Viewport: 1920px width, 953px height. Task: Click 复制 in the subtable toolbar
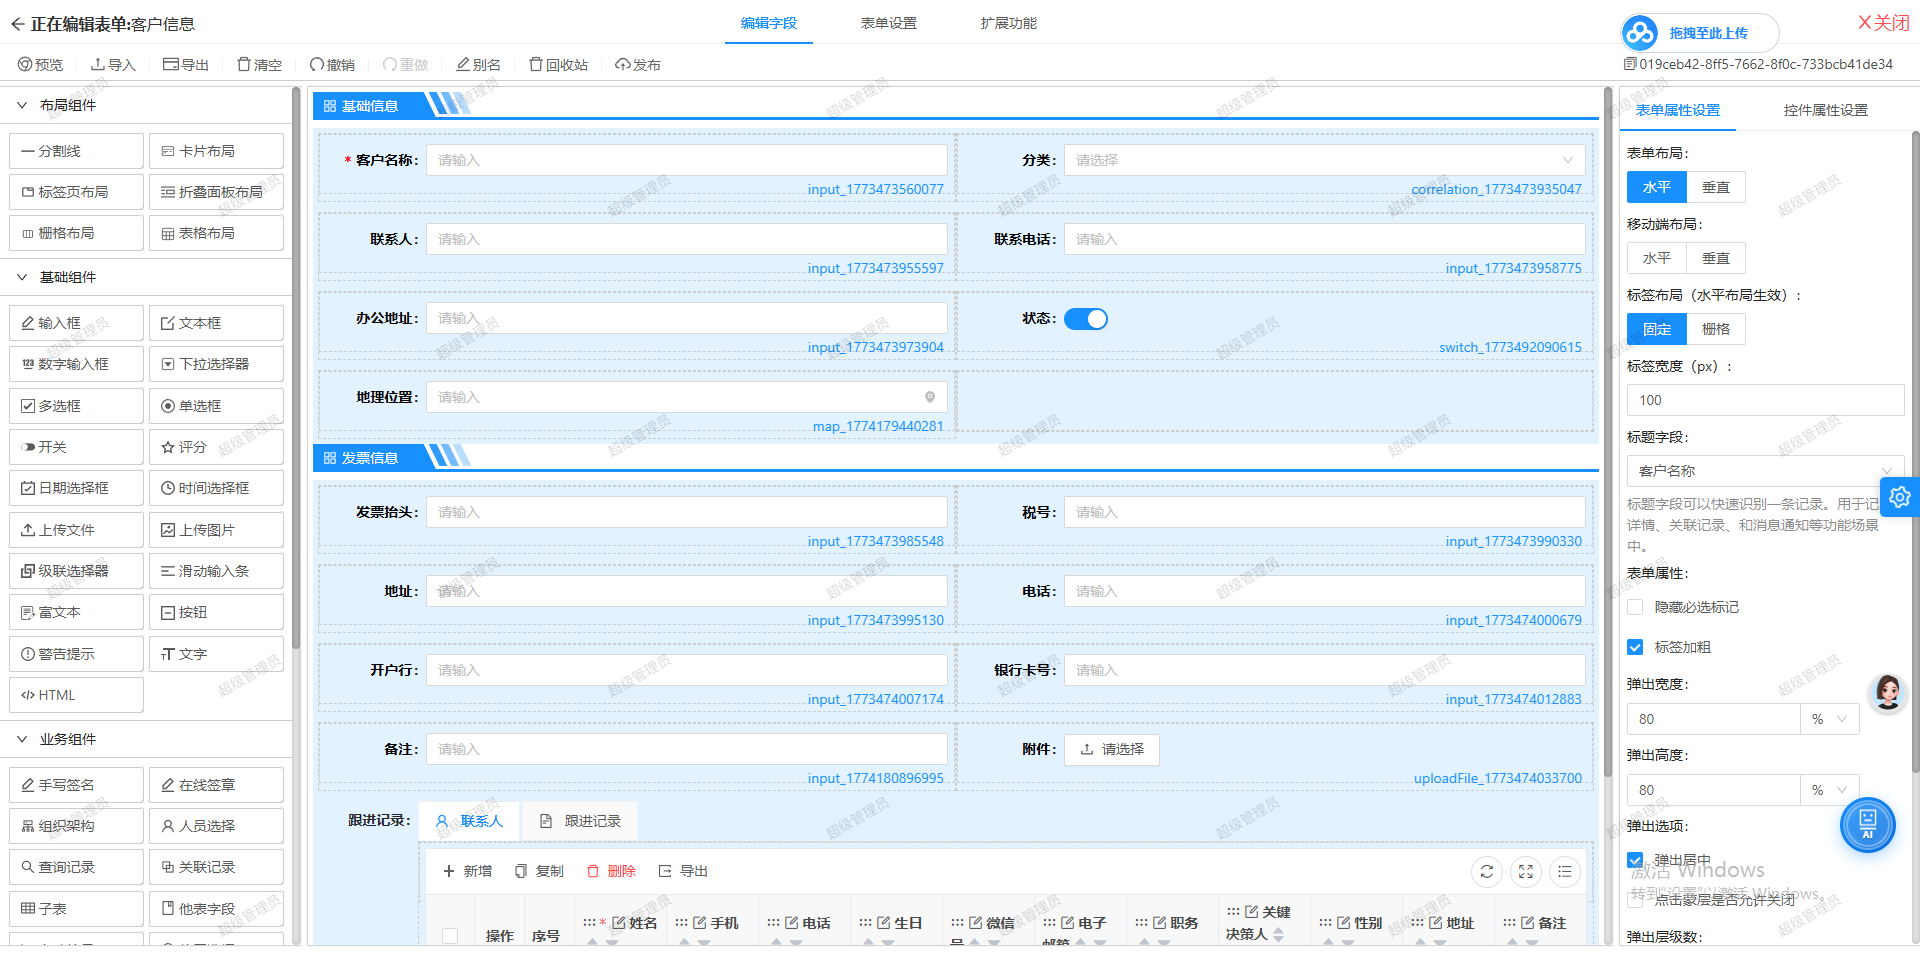pos(539,871)
